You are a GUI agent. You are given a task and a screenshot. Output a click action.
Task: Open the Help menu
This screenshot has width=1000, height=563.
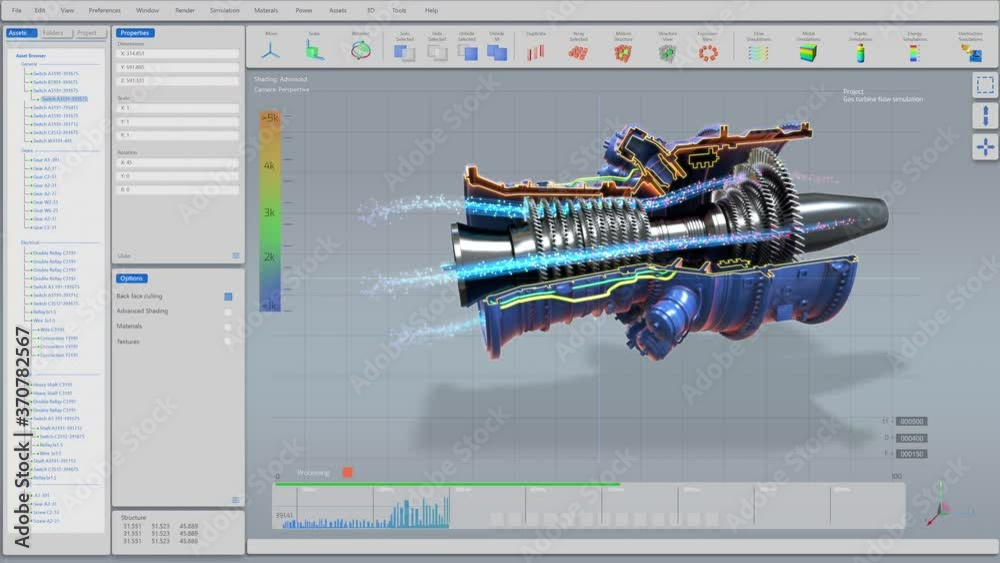(431, 10)
